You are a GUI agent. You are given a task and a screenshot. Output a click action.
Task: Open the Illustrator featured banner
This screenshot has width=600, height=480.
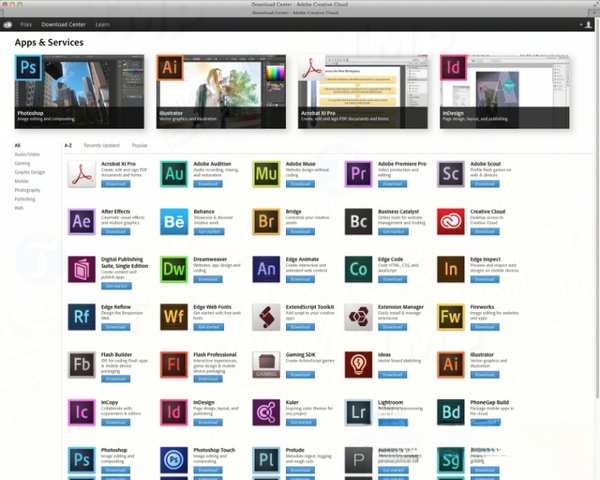point(221,91)
